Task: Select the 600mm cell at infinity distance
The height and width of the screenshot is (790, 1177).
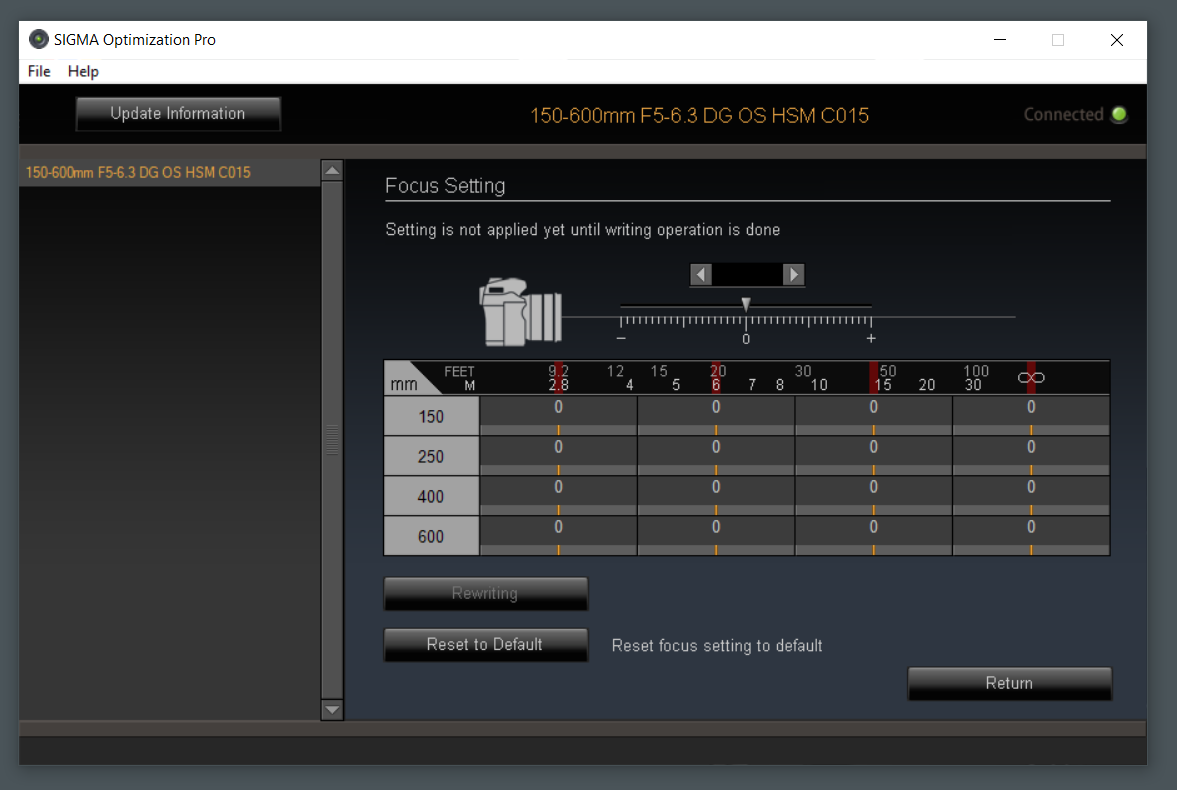Action: coord(1031,535)
